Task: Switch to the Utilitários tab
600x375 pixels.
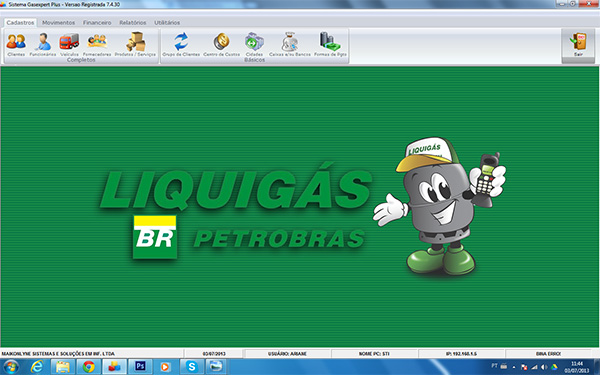Action: click(167, 23)
